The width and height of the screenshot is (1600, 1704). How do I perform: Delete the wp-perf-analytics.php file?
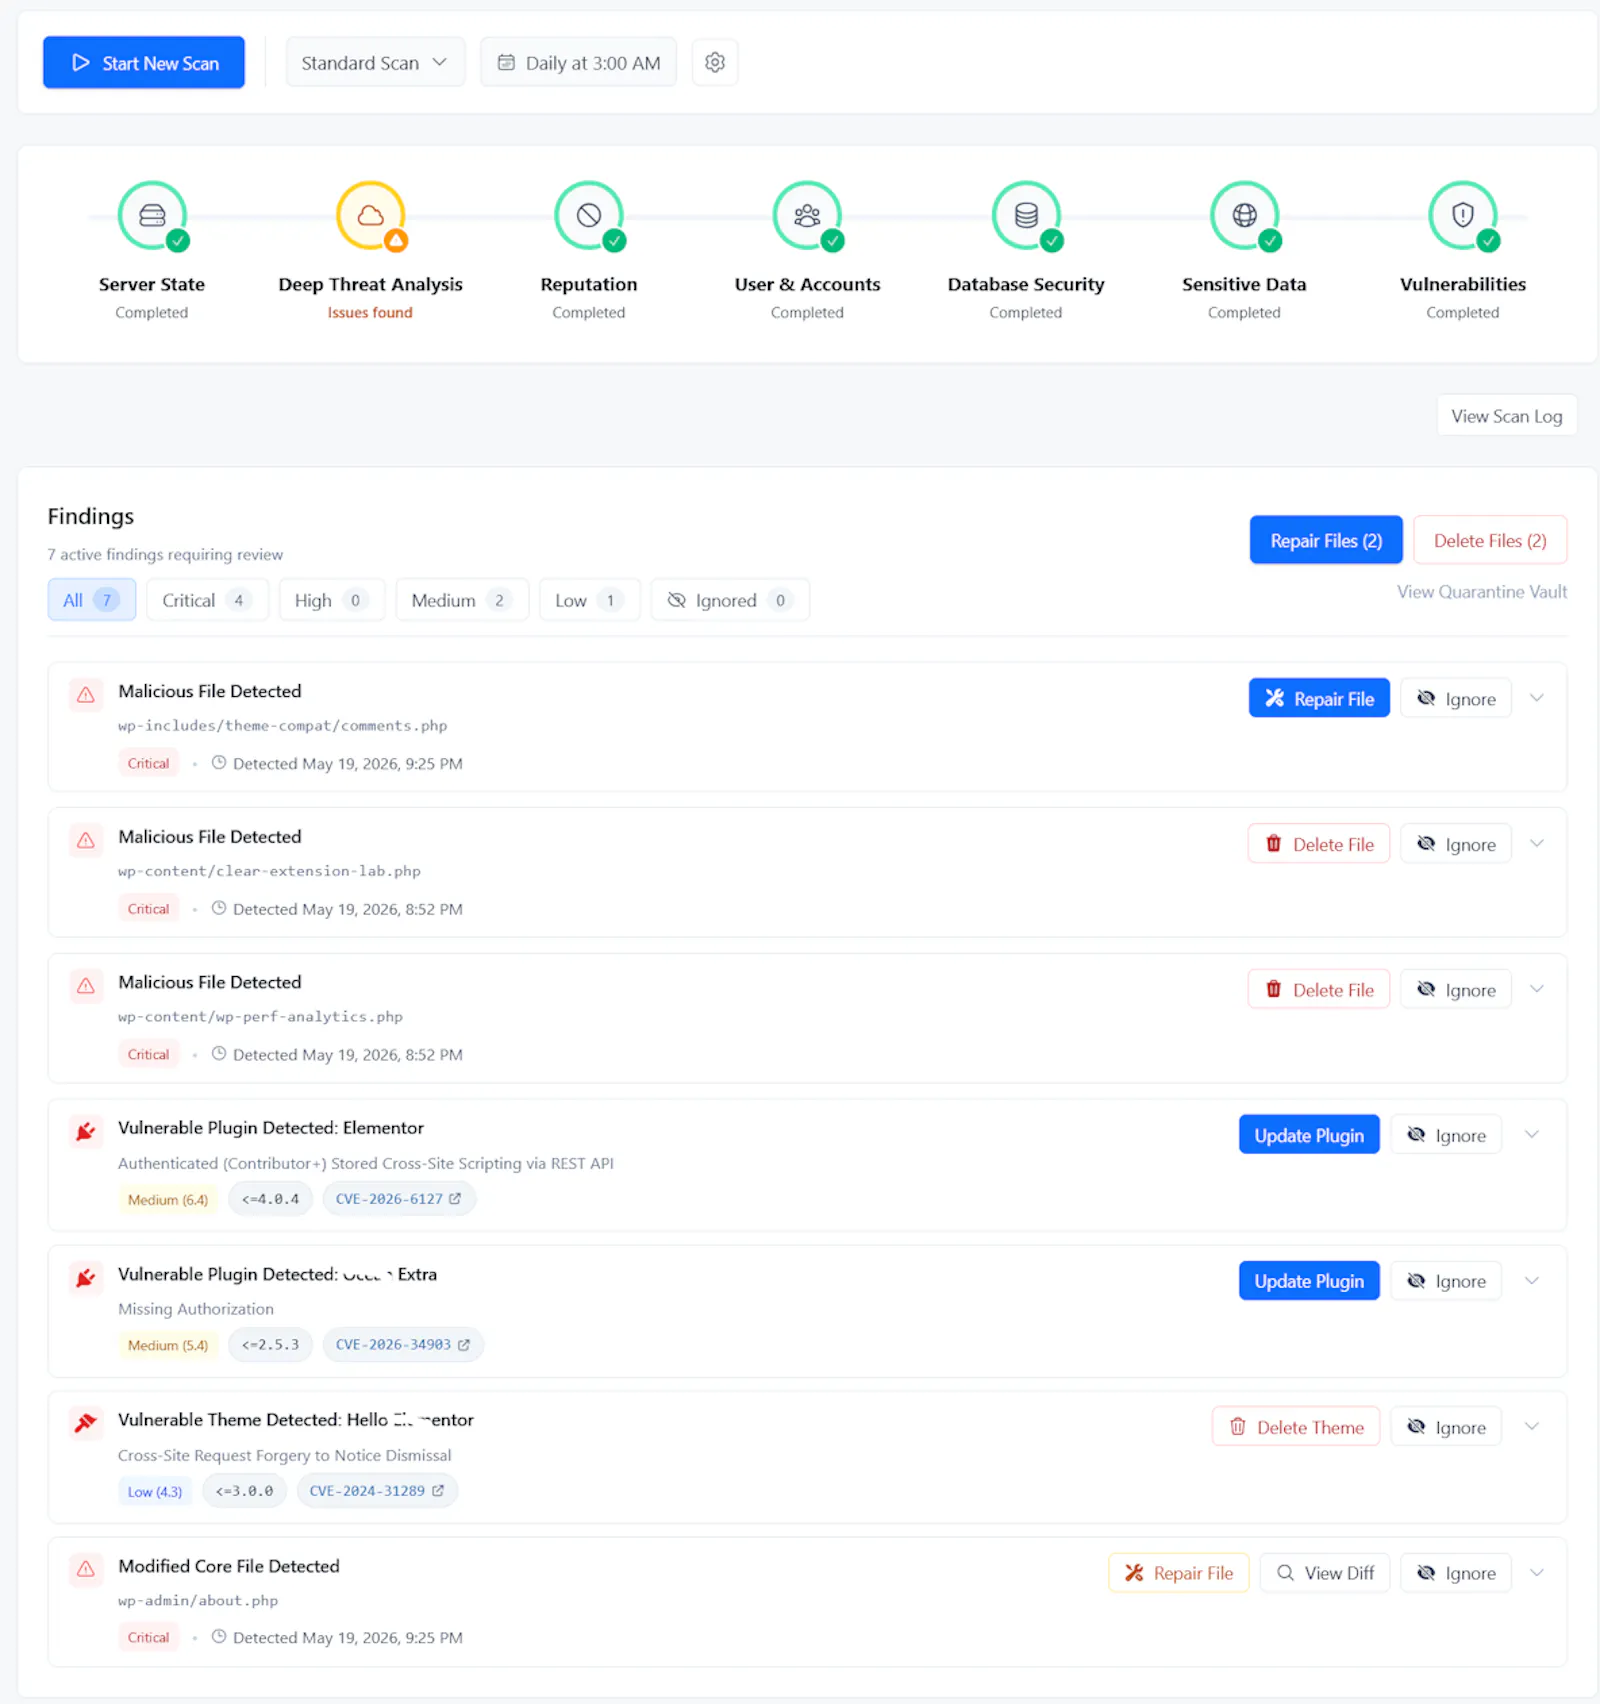tap(1319, 989)
